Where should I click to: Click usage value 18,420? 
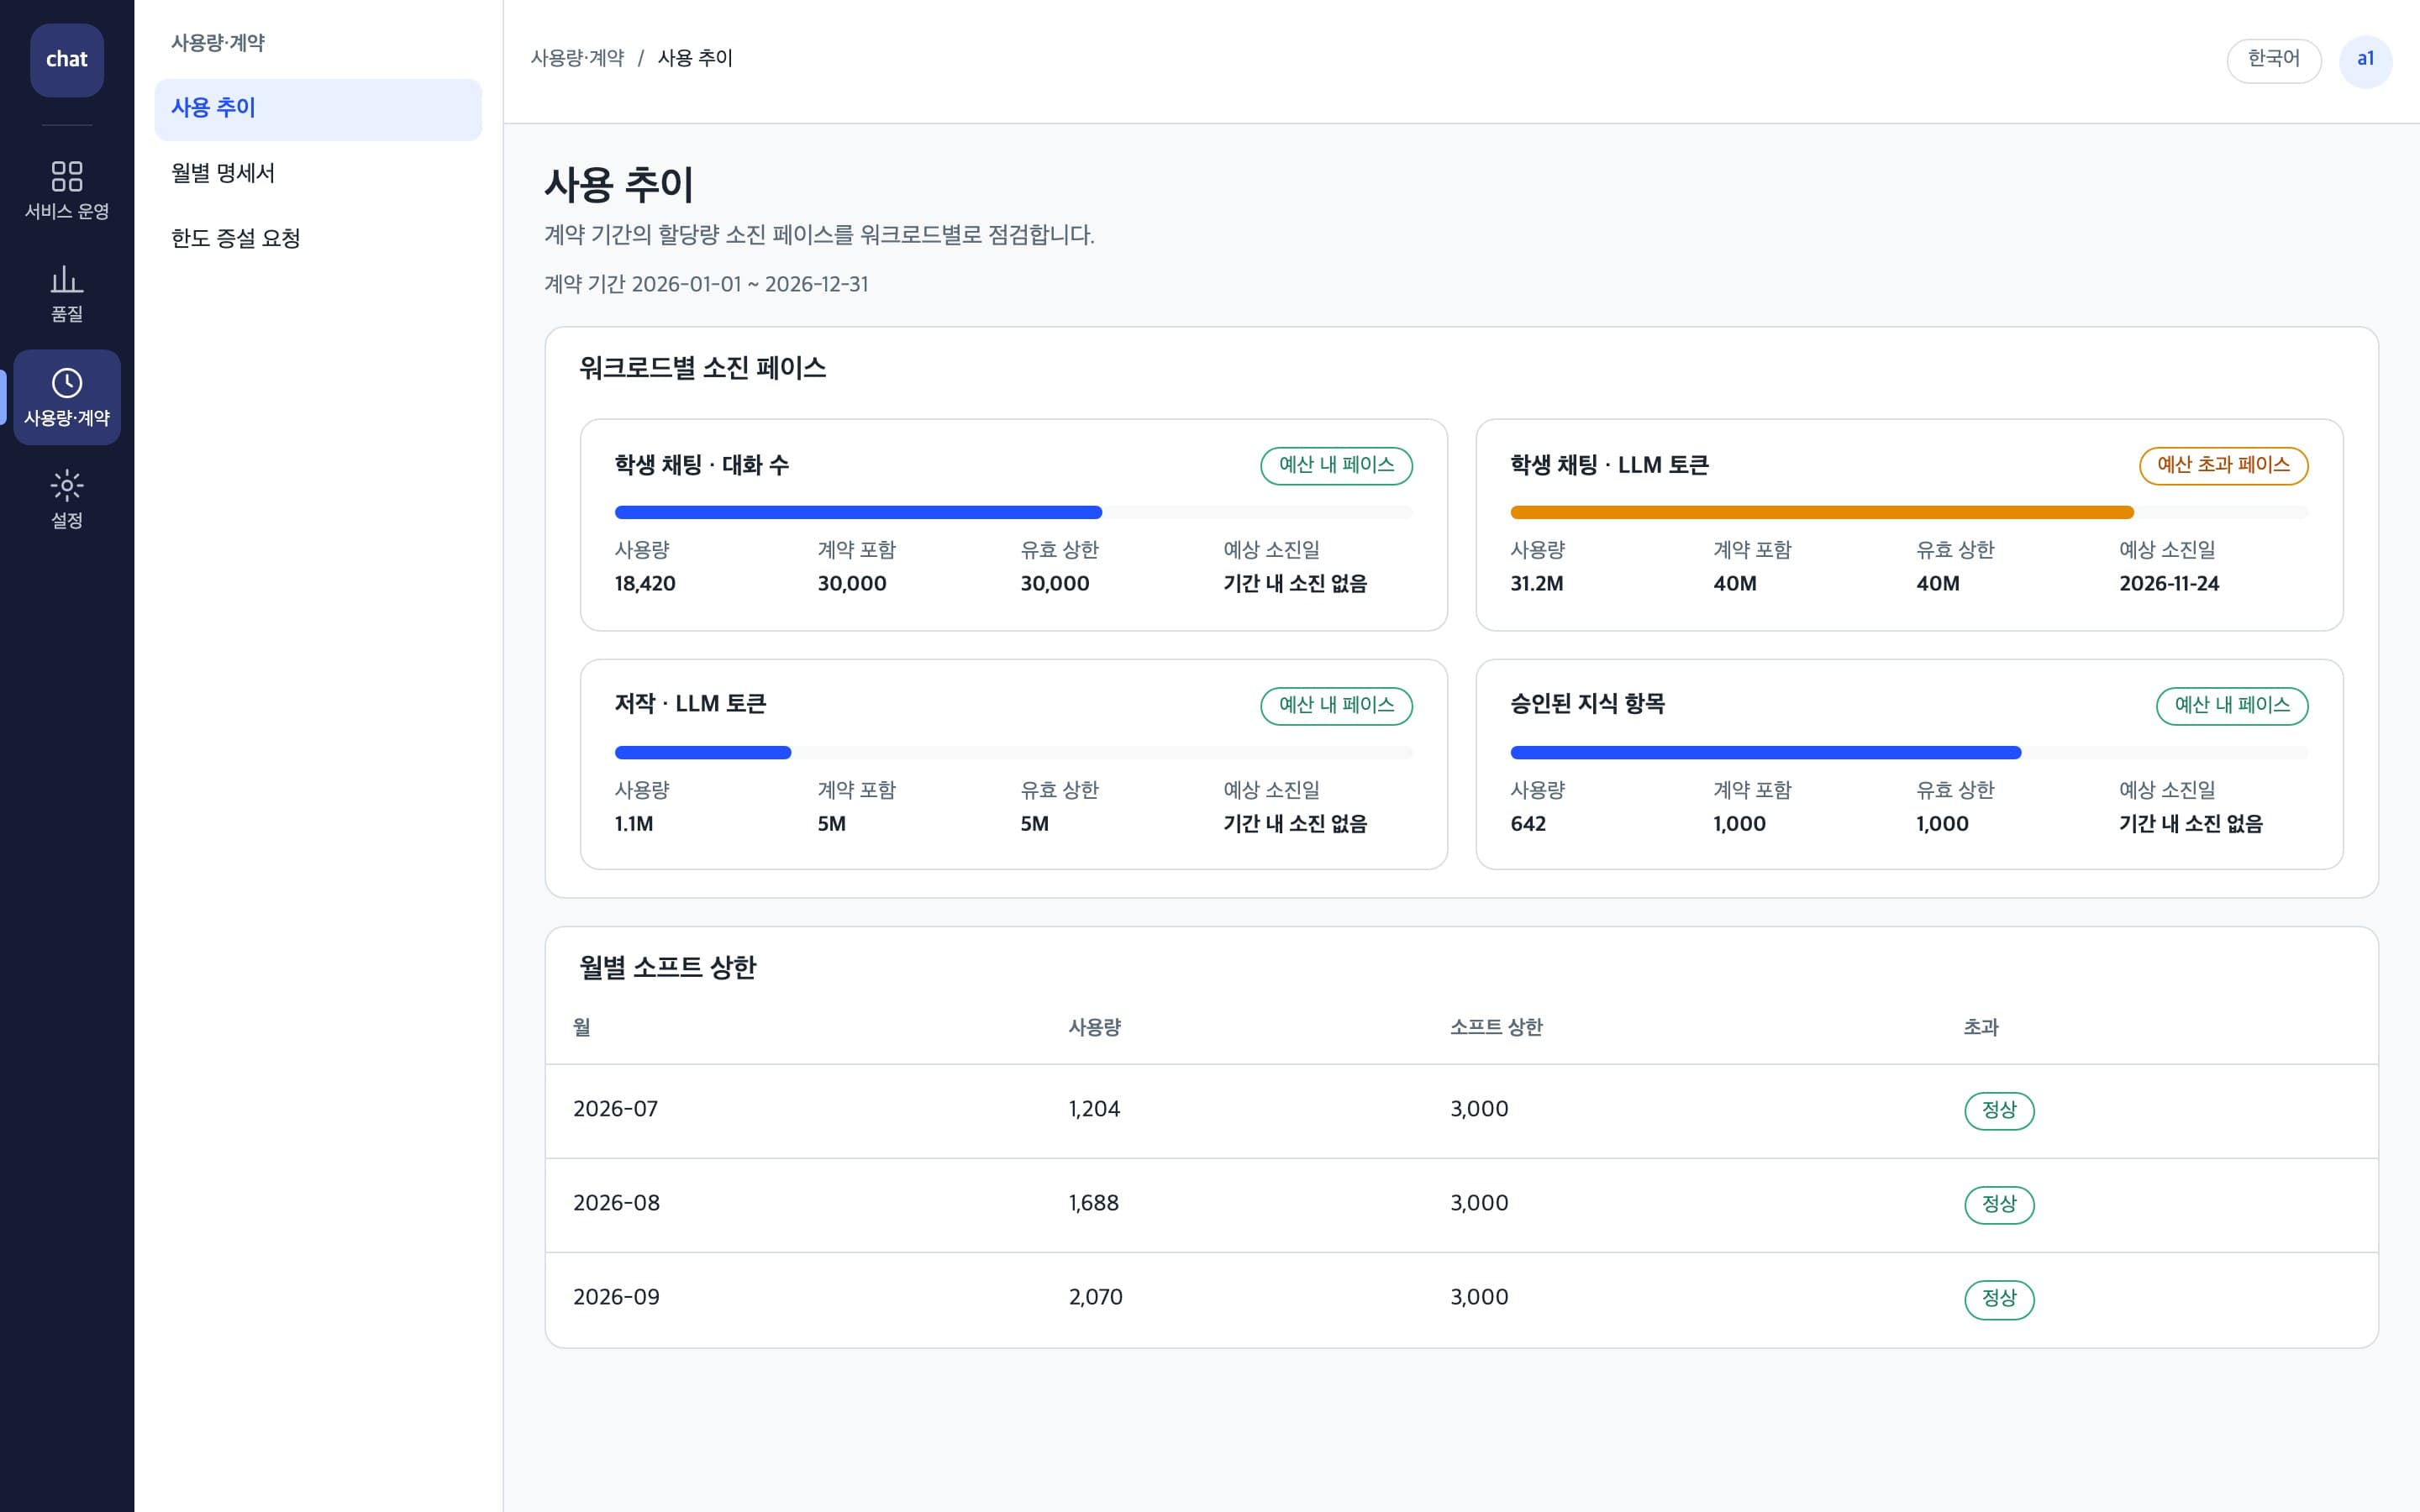tap(645, 584)
